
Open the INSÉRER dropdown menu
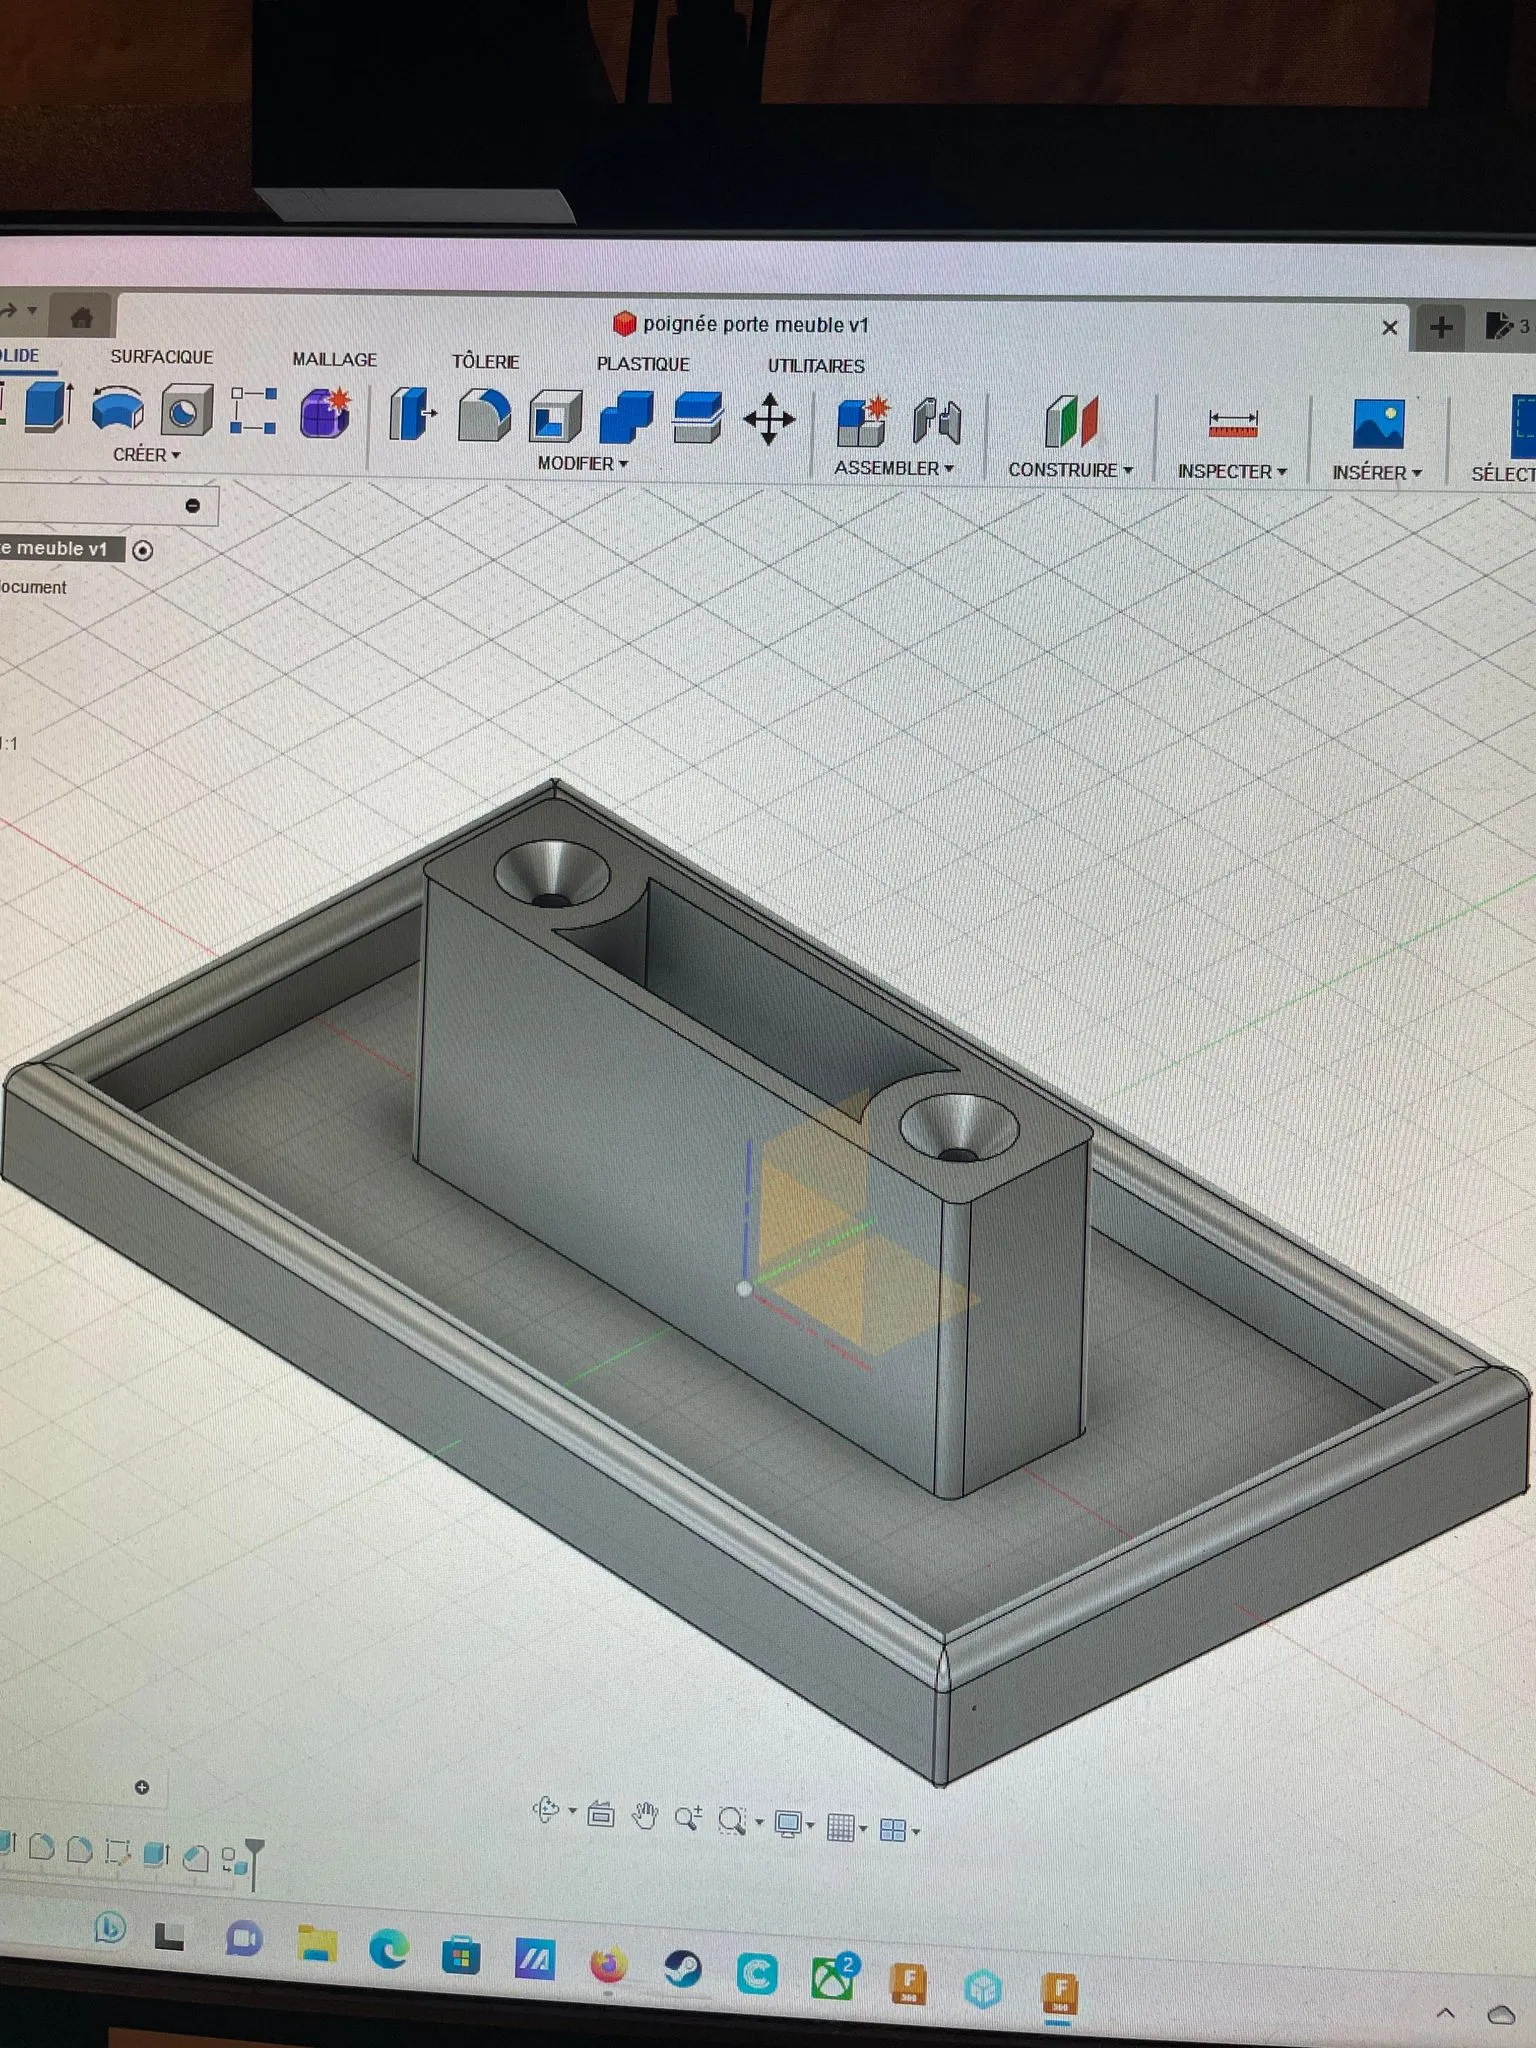(1377, 473)
